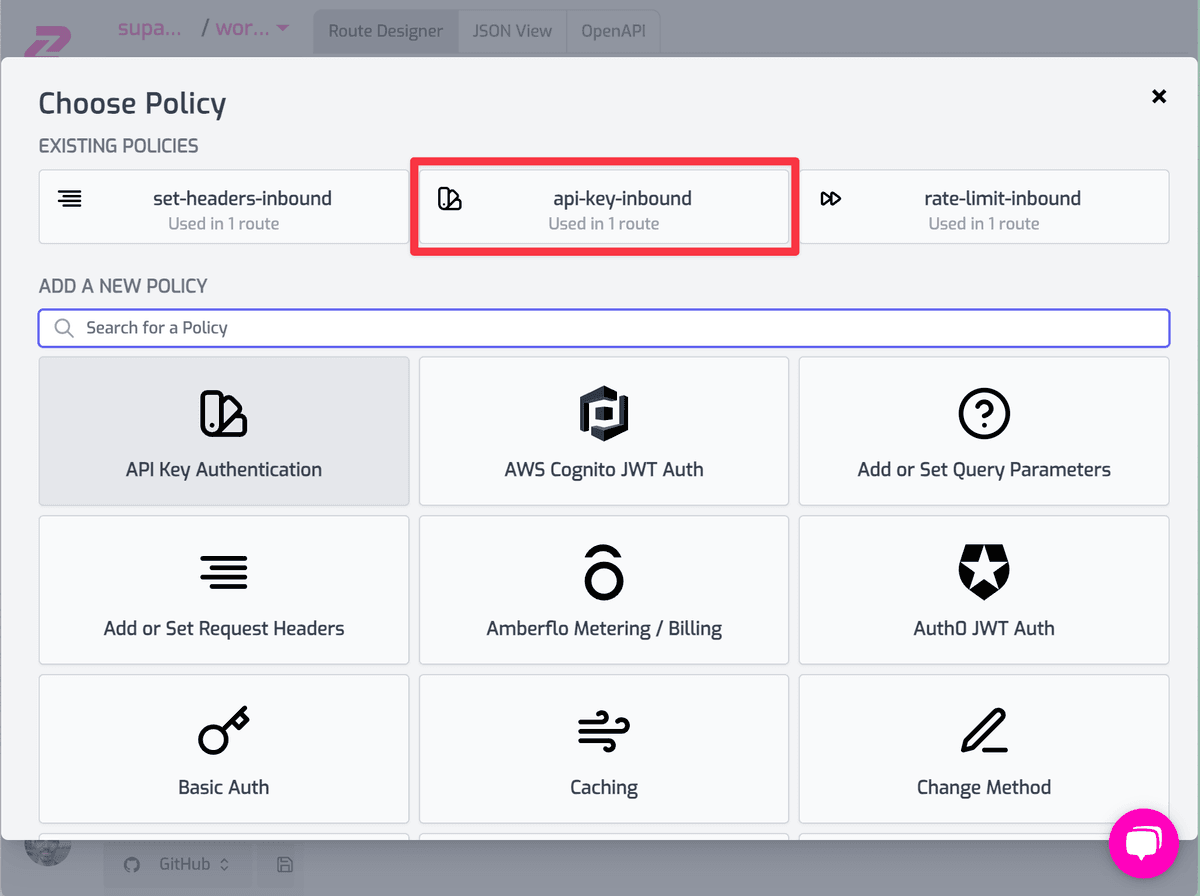Switch to the Route Designer tab
This screenshot has height=896, width=1200.
(x=386, y=31)
